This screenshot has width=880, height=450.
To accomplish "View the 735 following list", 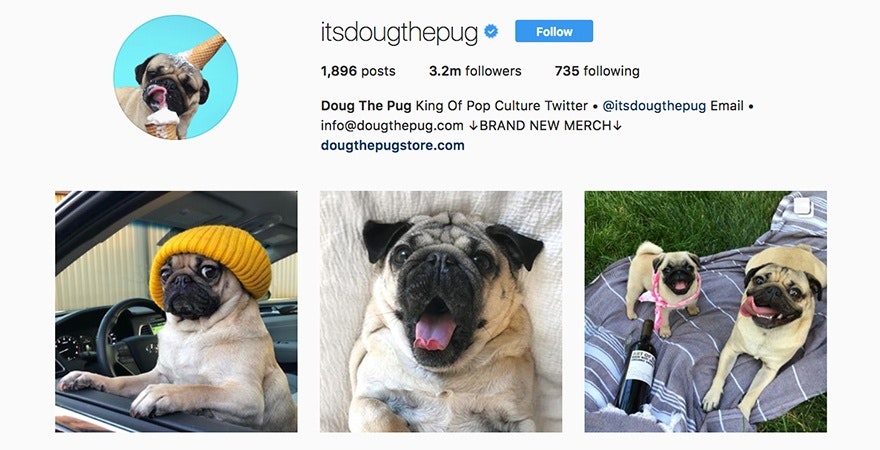I will [597, 71].
